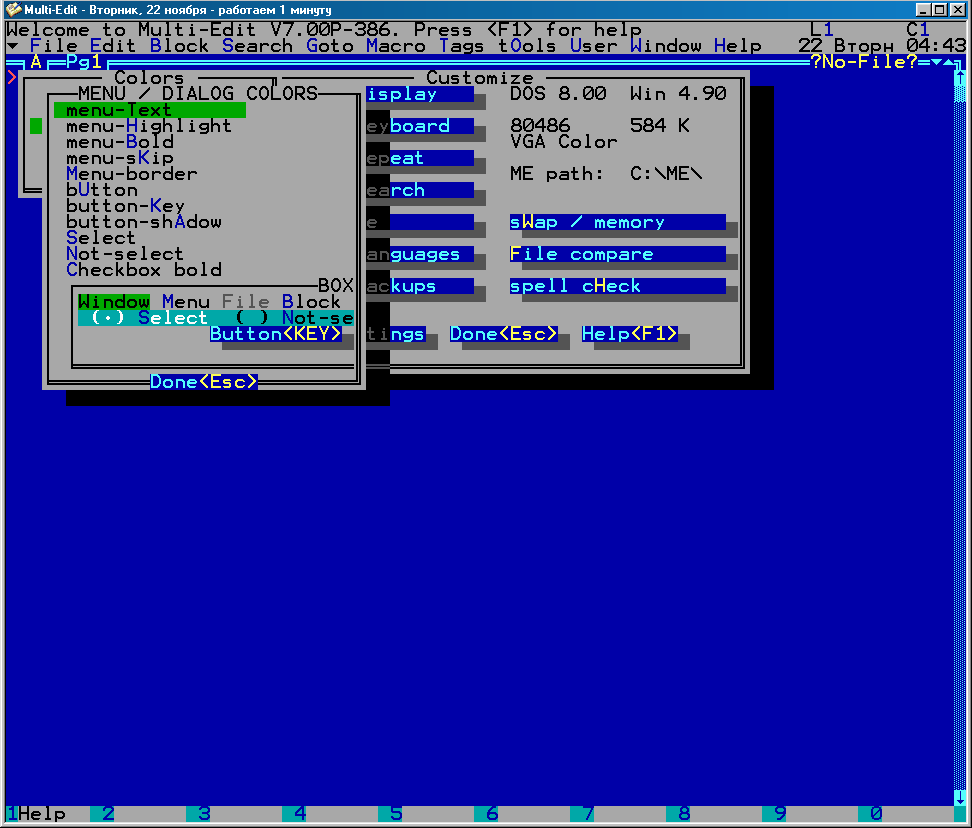Click the 'Window' item in preview box
Image resolution: width=972 pixels, height=828 pixels.
[114, 302]
